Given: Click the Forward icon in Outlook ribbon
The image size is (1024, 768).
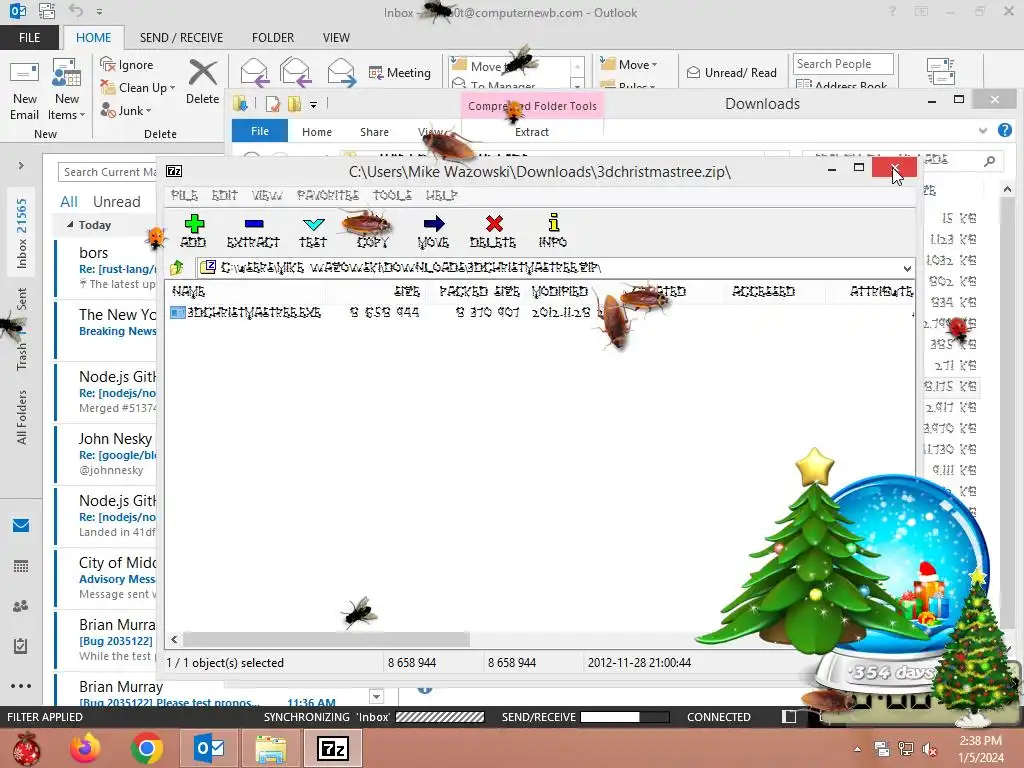Looking at the screenshot, I should [342, 72].
